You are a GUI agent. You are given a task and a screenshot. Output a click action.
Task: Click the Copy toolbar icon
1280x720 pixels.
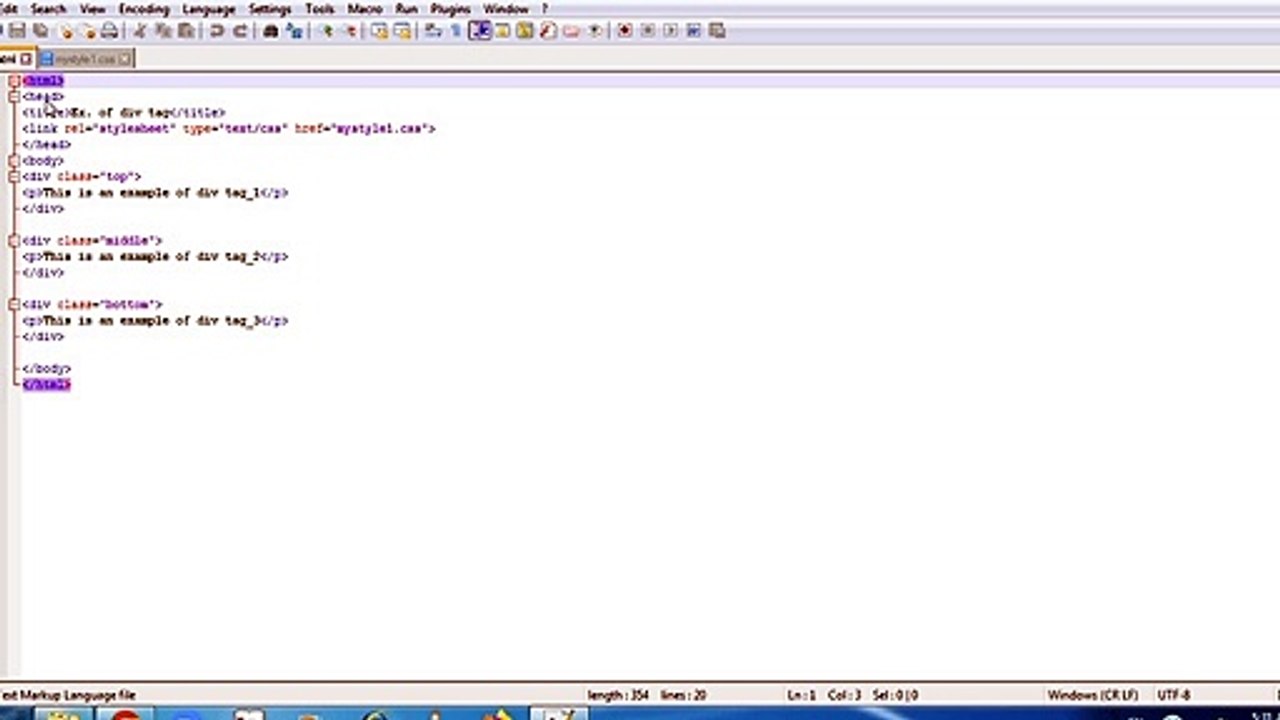163,31
